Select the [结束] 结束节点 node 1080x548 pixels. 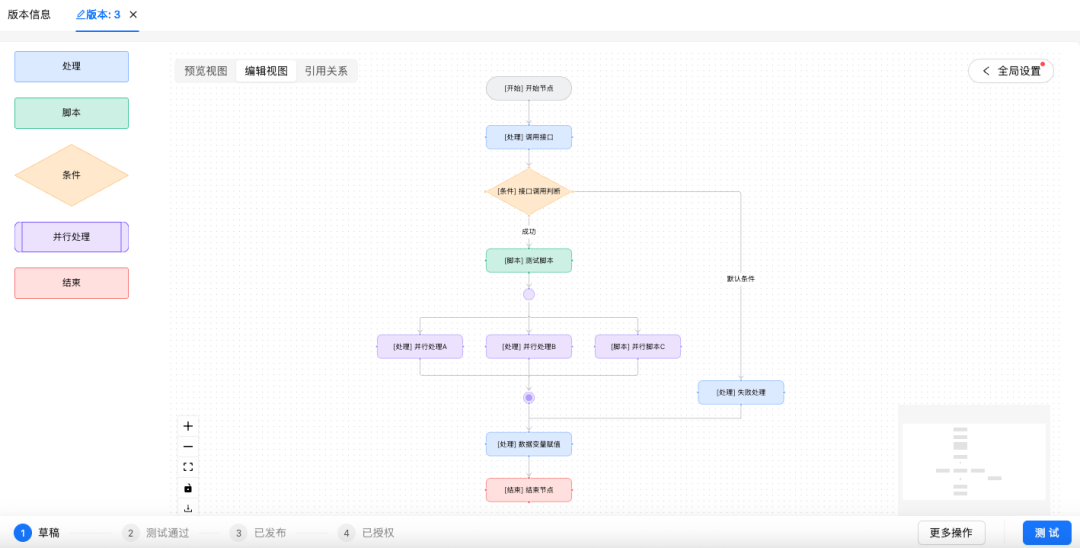[x=529, y=490]
